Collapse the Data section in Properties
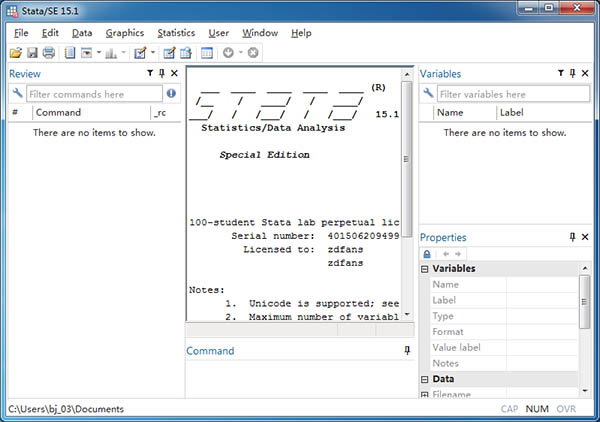Image resolution: width=600 pixels, height=422 pixels. (x=425, y=380)
